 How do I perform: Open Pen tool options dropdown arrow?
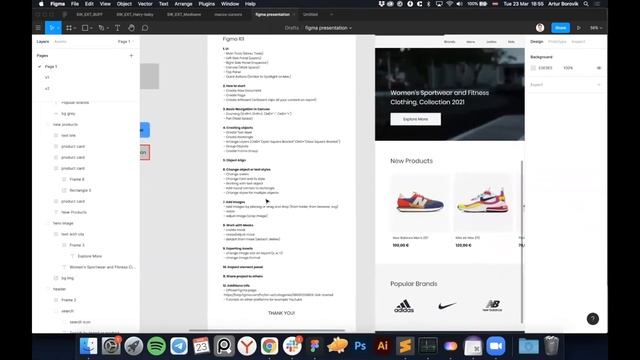tap(108, 28)
